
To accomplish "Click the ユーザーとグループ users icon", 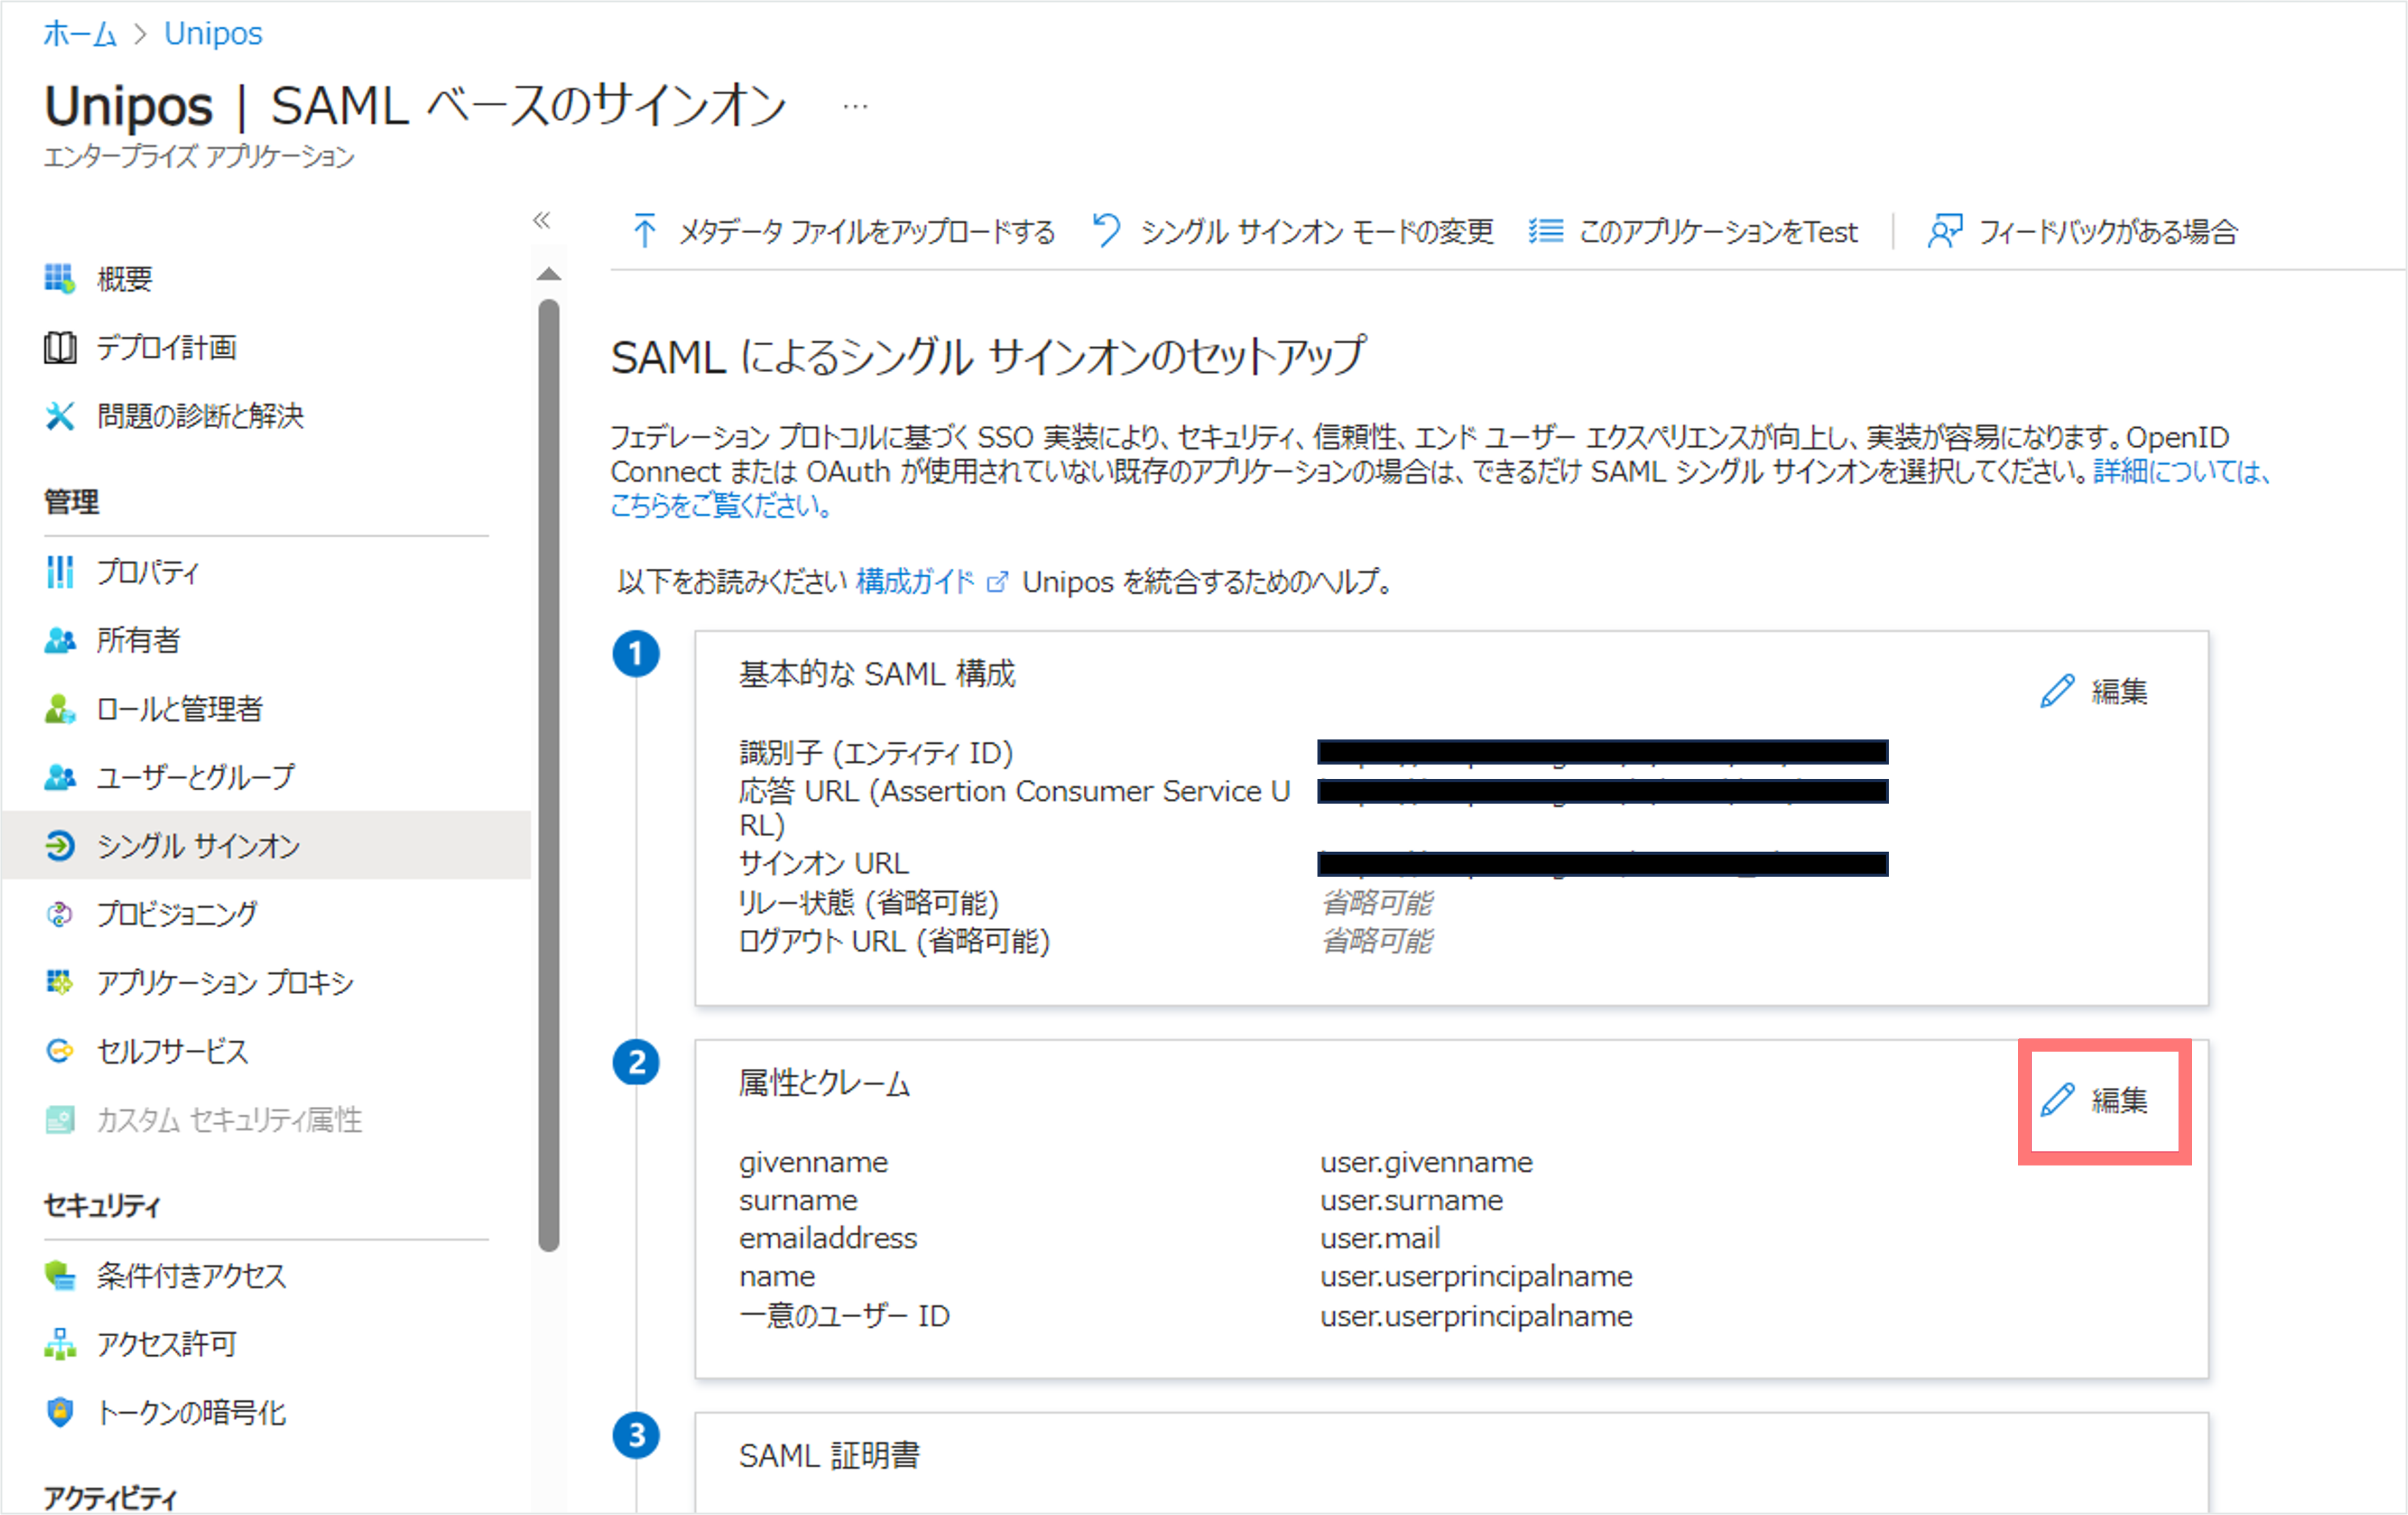I will 59,777.
